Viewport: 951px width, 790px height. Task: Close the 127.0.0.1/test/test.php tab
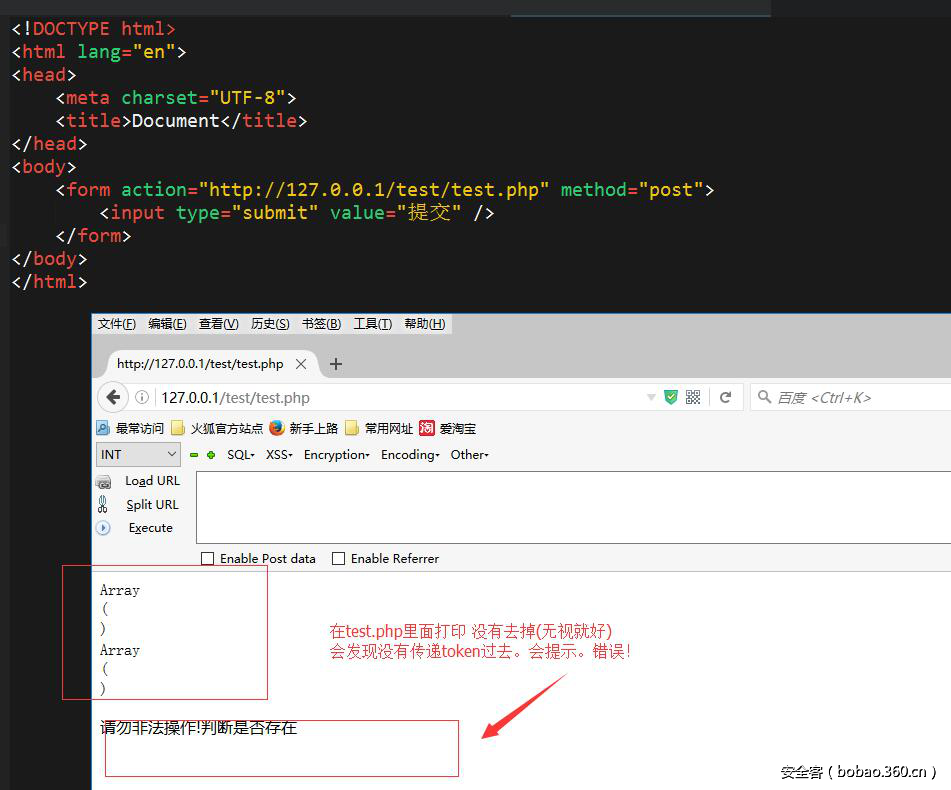pyautogui.click(x=301, y=364)
